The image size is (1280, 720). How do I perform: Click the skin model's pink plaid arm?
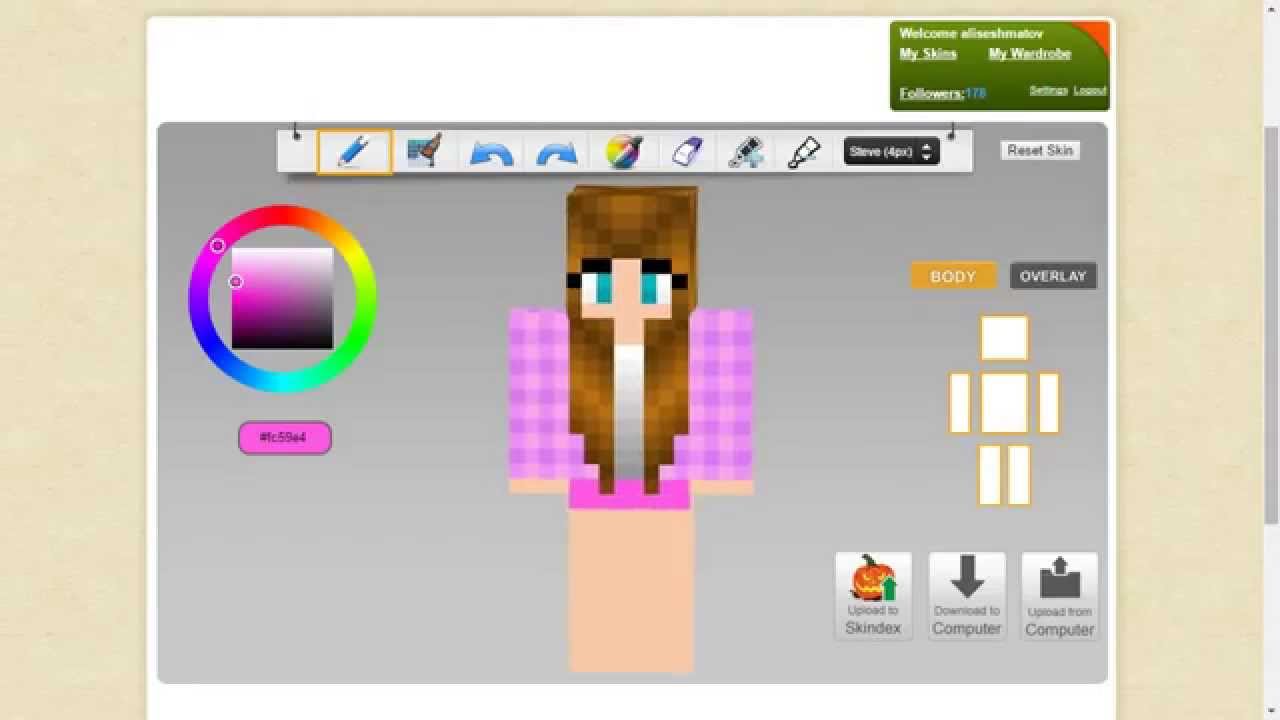pos(539,393)
